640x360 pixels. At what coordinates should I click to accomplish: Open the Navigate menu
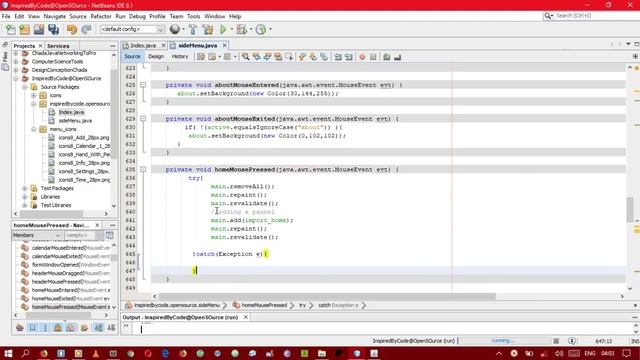pyautogui.click(x=55, y=16)
